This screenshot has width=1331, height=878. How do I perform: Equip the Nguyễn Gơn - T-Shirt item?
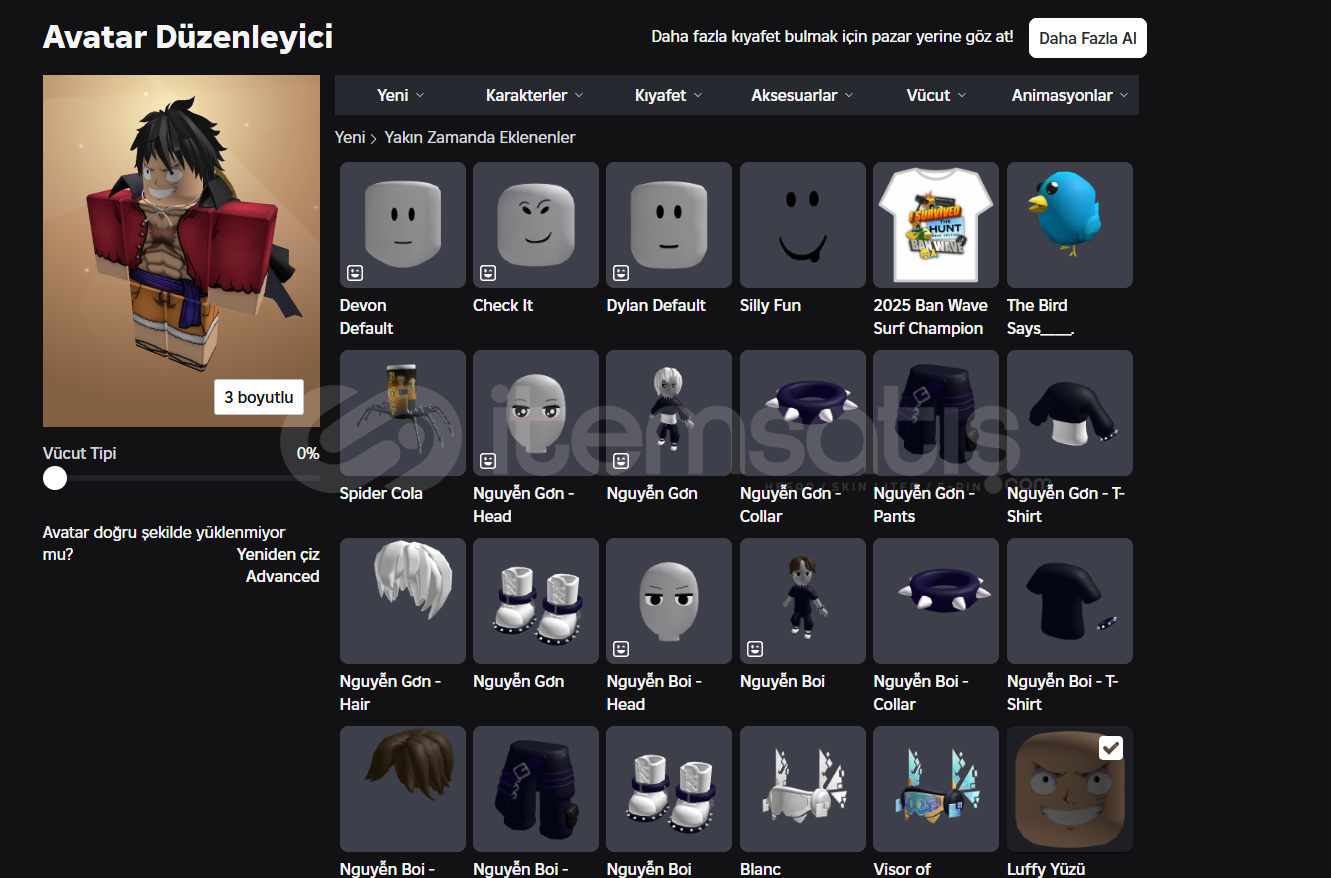(1070, 413)
